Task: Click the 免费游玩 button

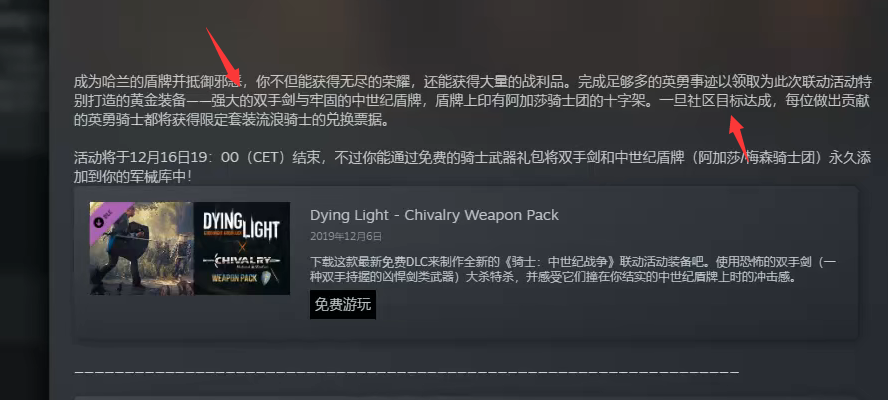Action: pos(343,305)
